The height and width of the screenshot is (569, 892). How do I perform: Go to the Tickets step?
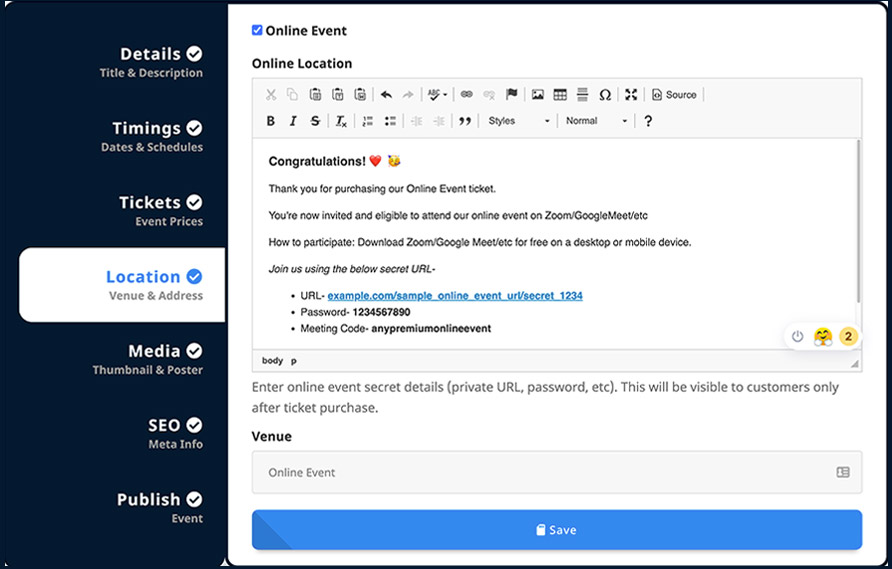tap(160, 211)
